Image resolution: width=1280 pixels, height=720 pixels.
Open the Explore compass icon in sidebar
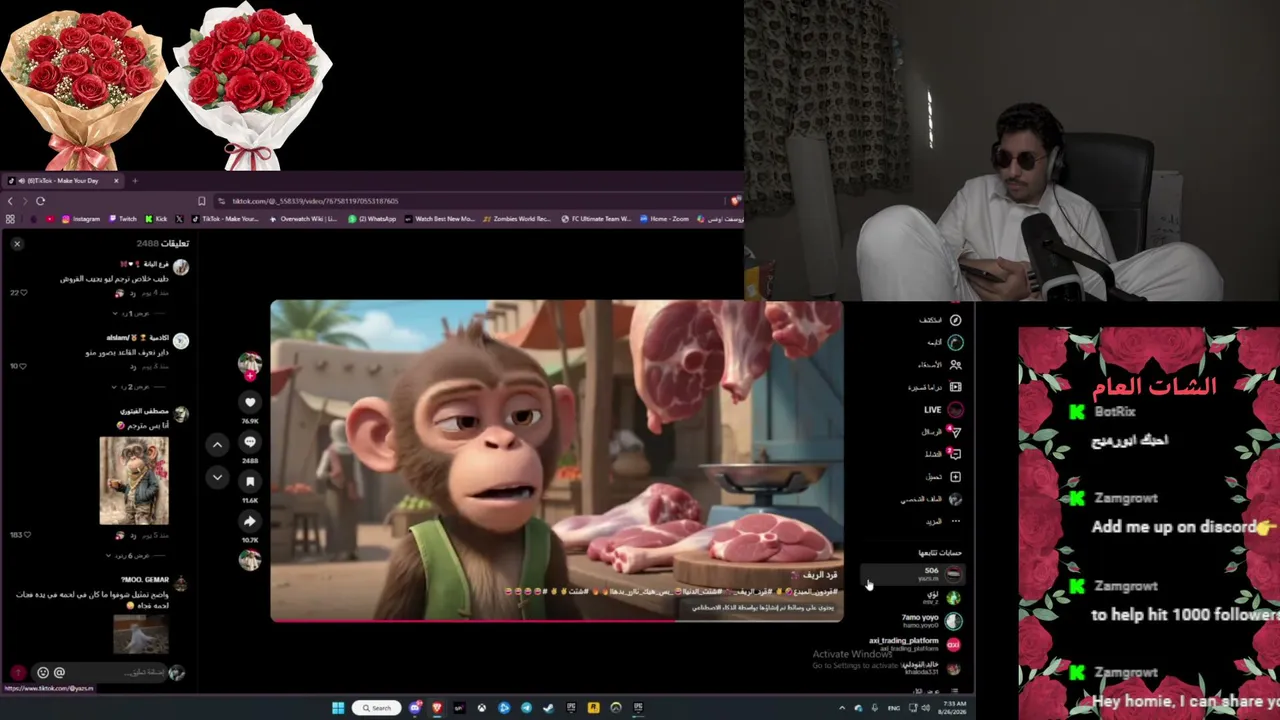point(955,320)
